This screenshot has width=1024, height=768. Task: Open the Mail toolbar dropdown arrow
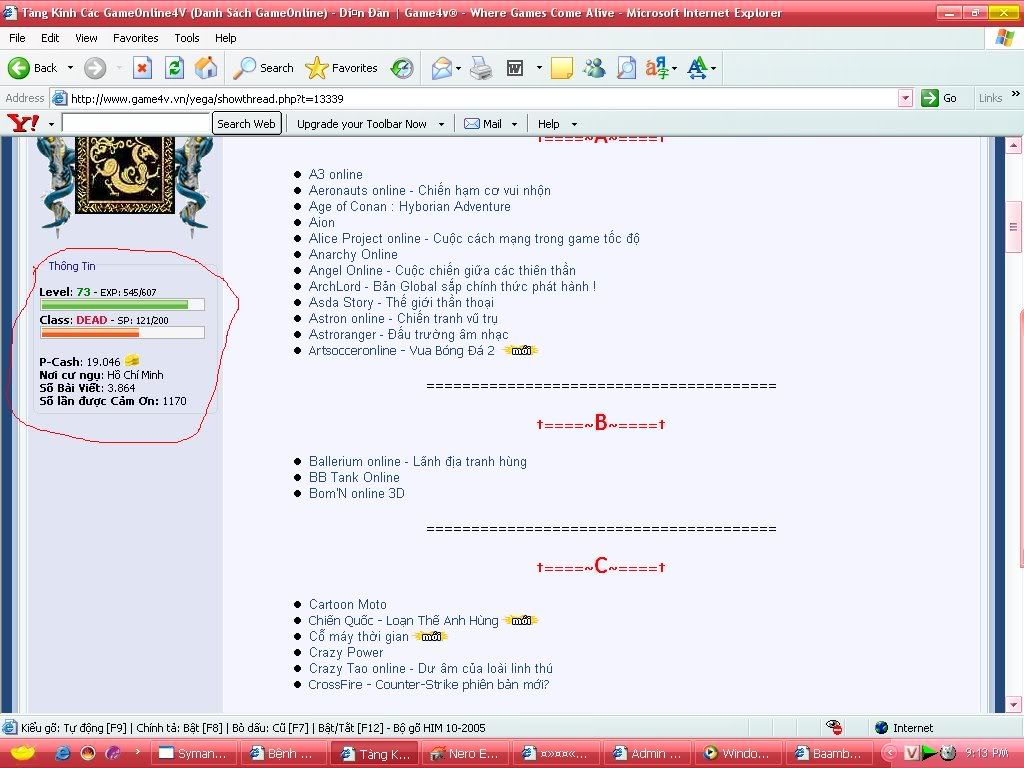(458, 68)
